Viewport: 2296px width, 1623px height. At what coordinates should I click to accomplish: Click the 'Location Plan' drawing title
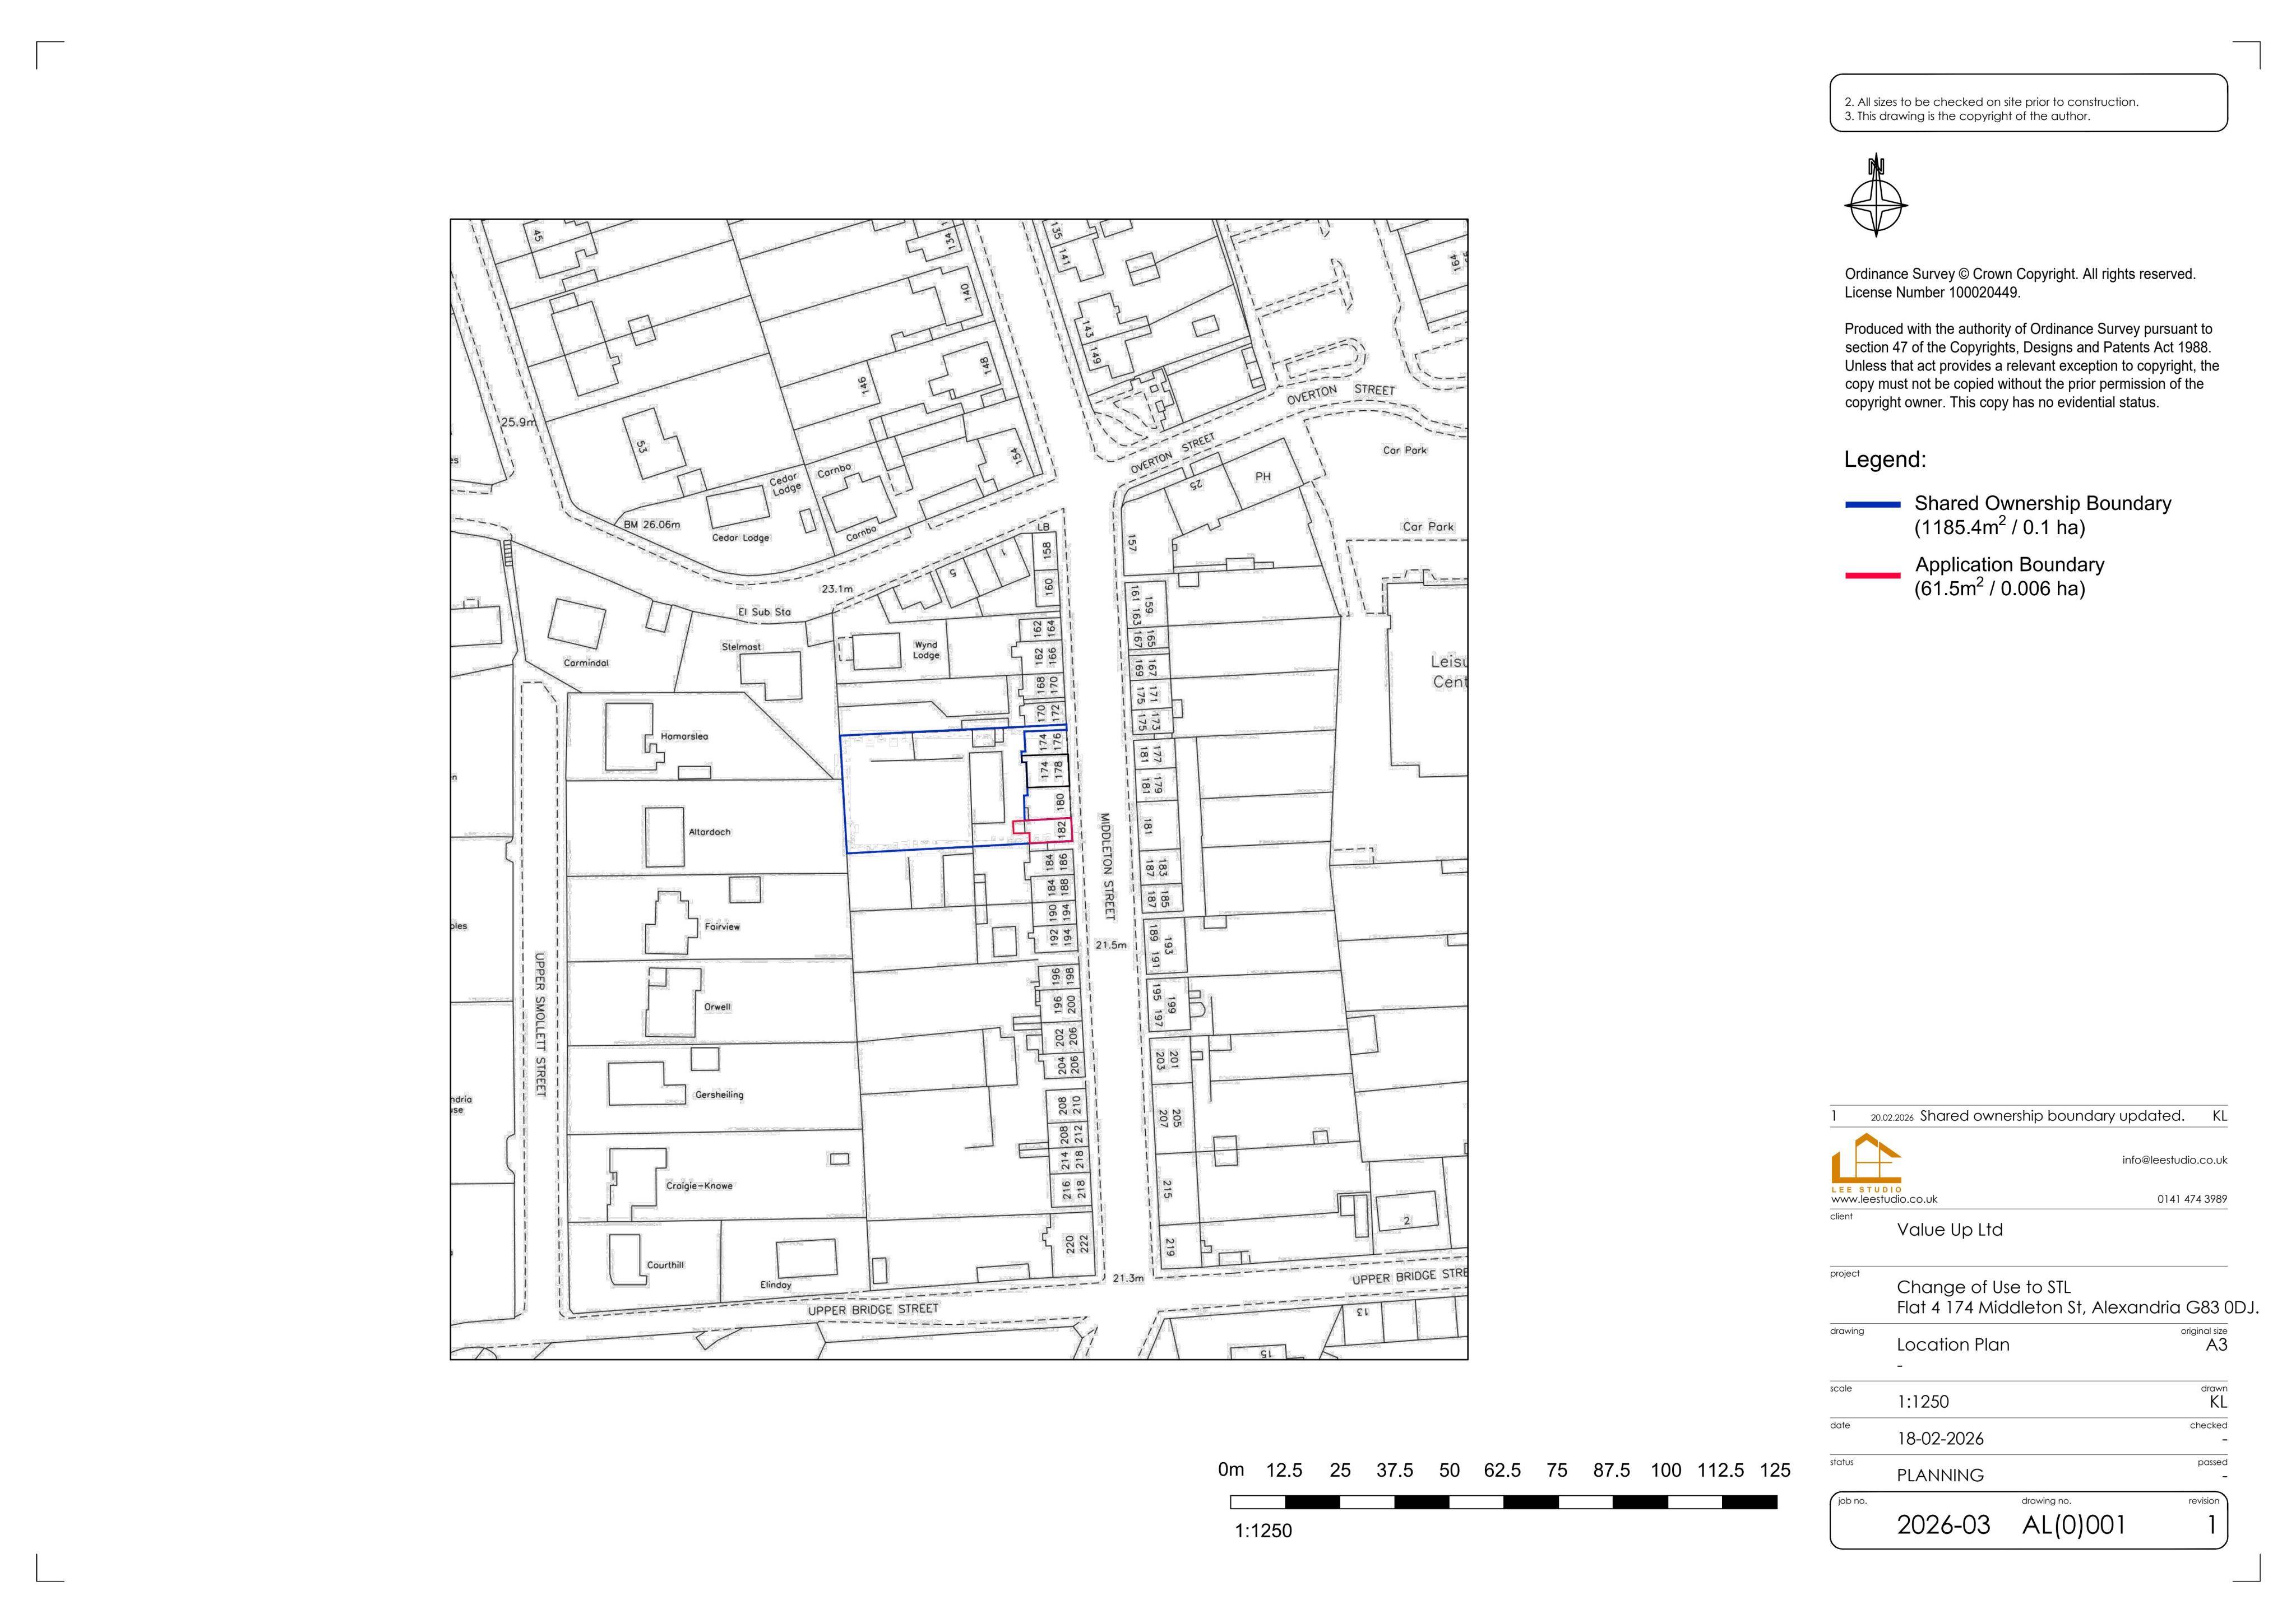(1953, 1345)
